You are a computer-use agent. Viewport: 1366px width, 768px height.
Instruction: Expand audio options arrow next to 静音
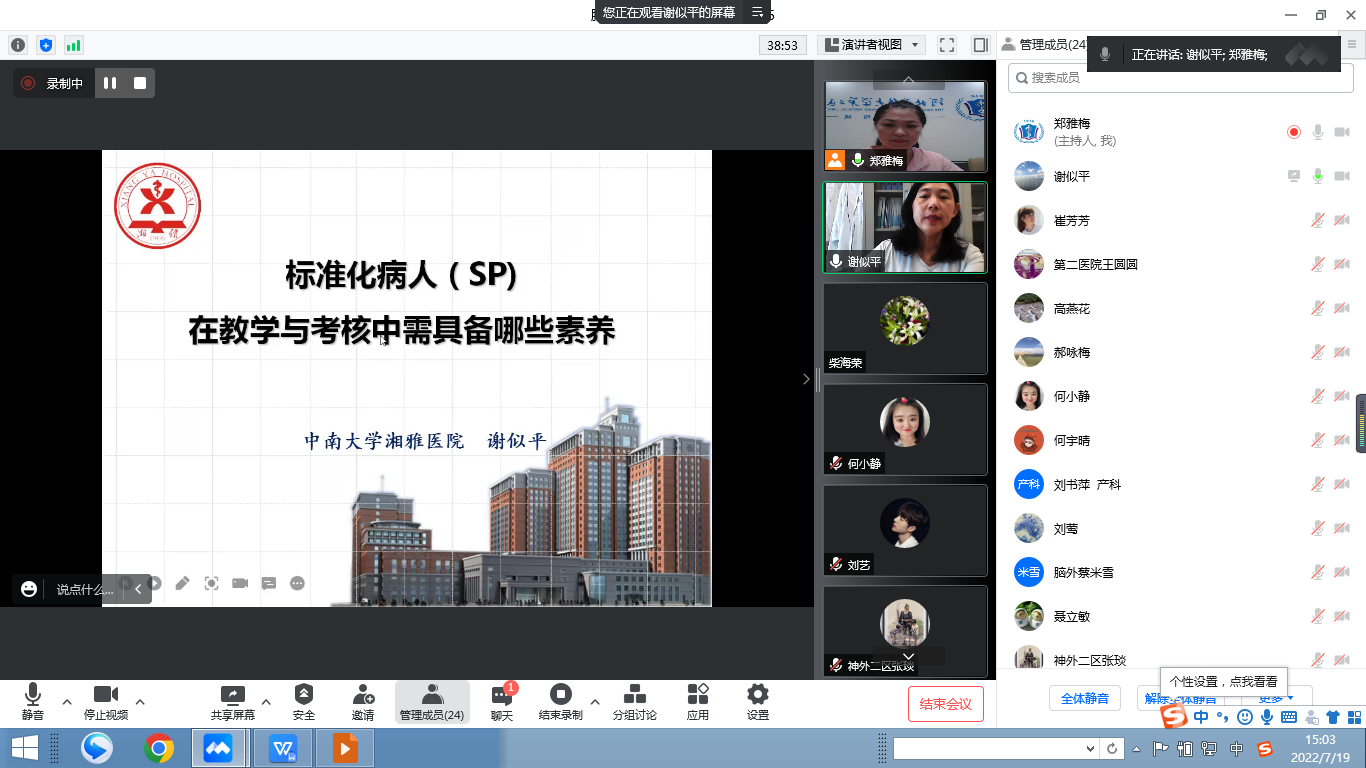[67, 702]
